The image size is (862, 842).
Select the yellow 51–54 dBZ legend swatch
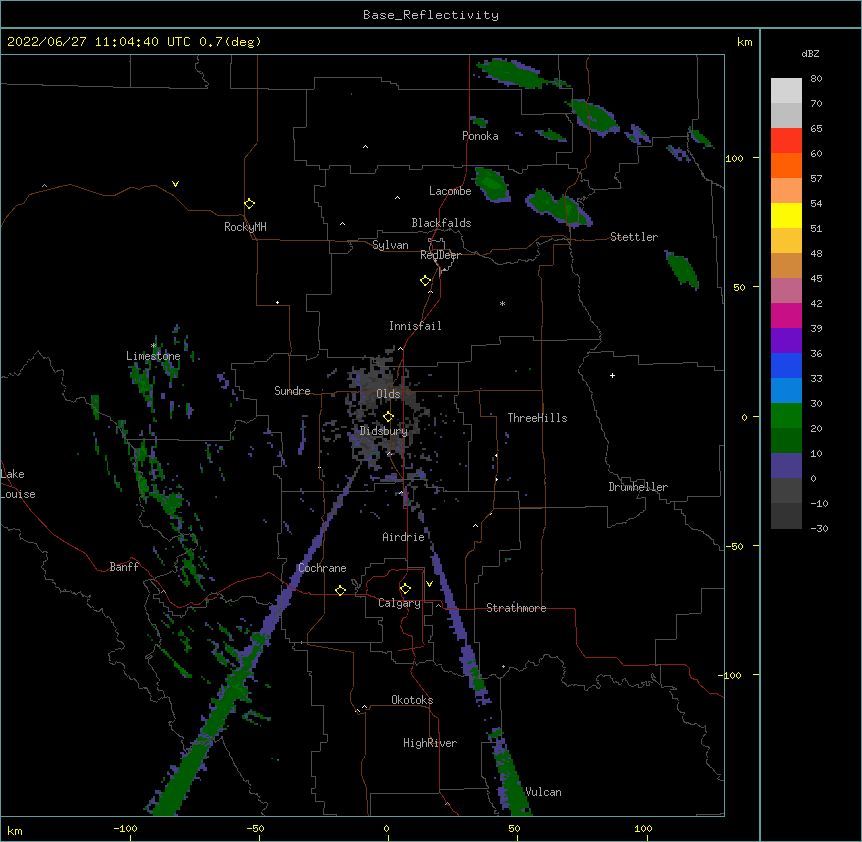(x=786, y=215)
